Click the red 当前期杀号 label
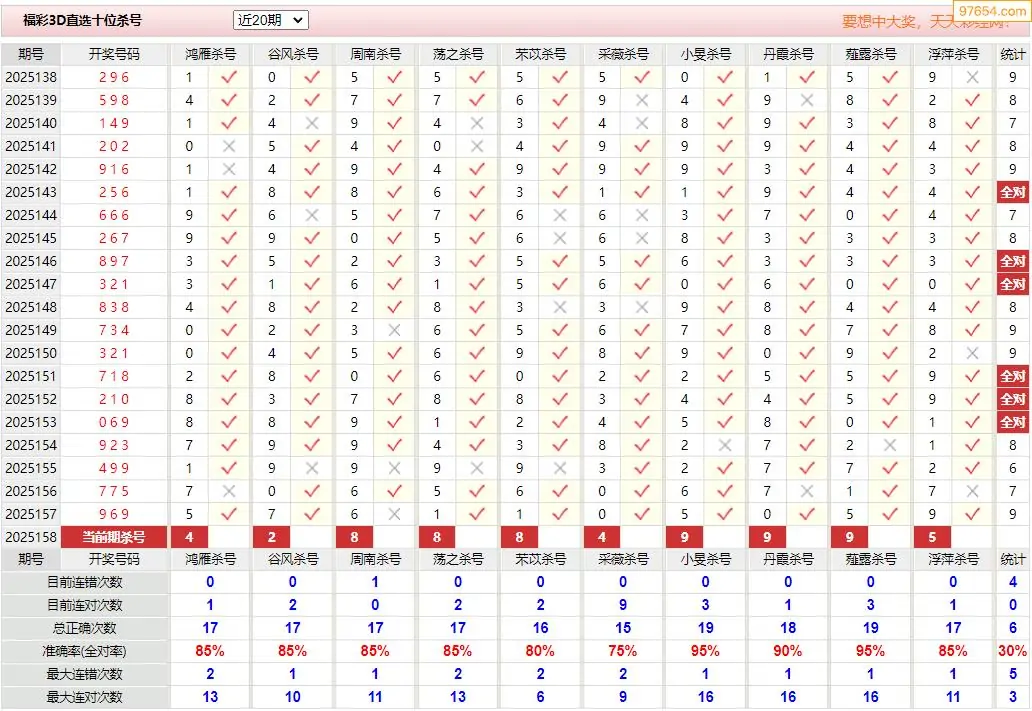This screenshot has width=1032, height=711. (114, 537)
